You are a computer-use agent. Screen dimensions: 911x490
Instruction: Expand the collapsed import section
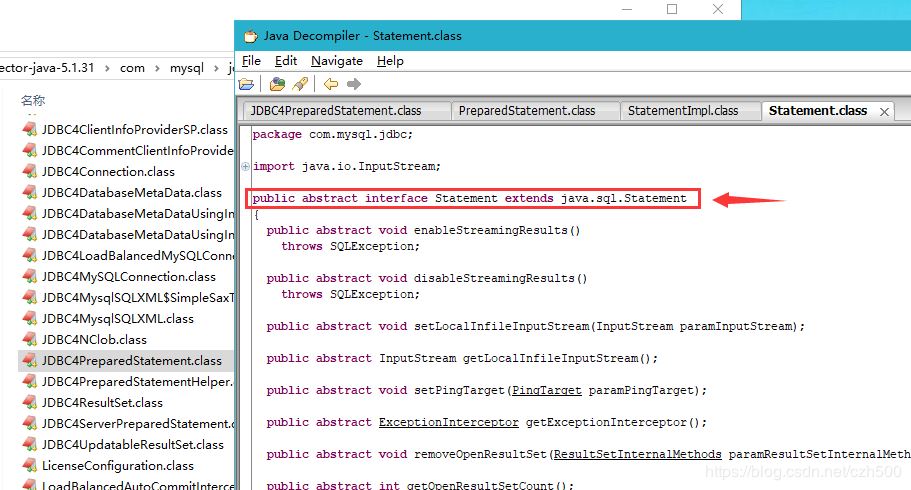click(x=246, y=166)
